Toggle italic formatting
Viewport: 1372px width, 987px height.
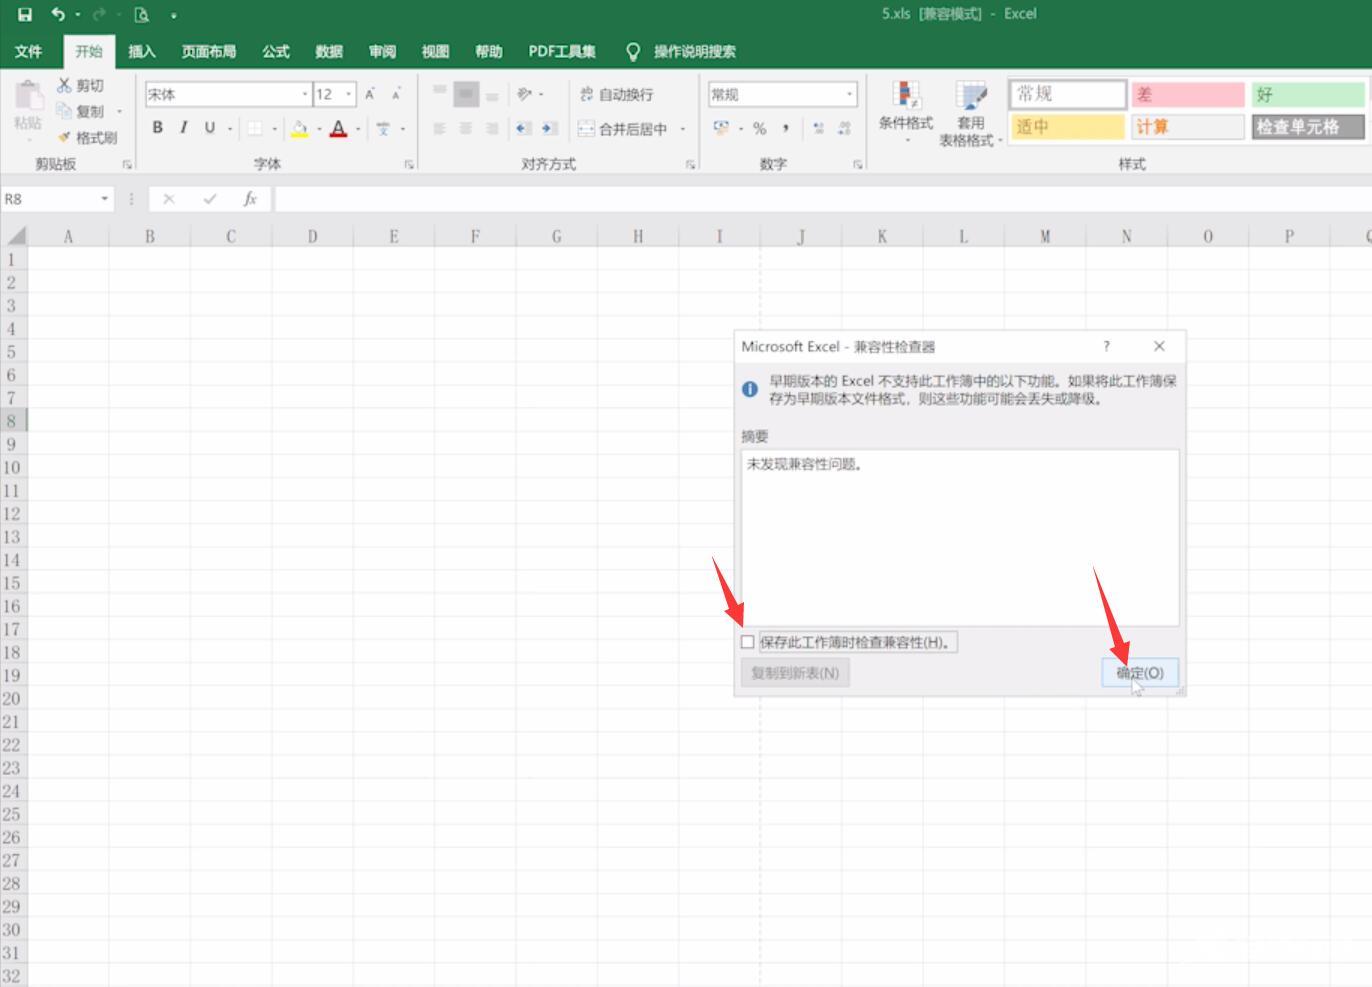click(x=183, y=128)
